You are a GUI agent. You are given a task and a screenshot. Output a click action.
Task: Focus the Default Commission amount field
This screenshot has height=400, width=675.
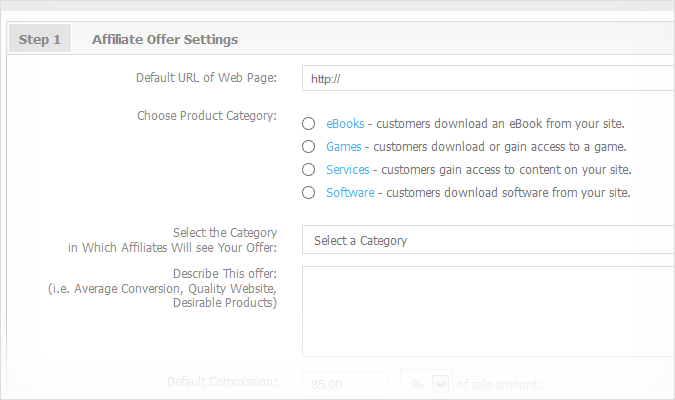[344, 384]
